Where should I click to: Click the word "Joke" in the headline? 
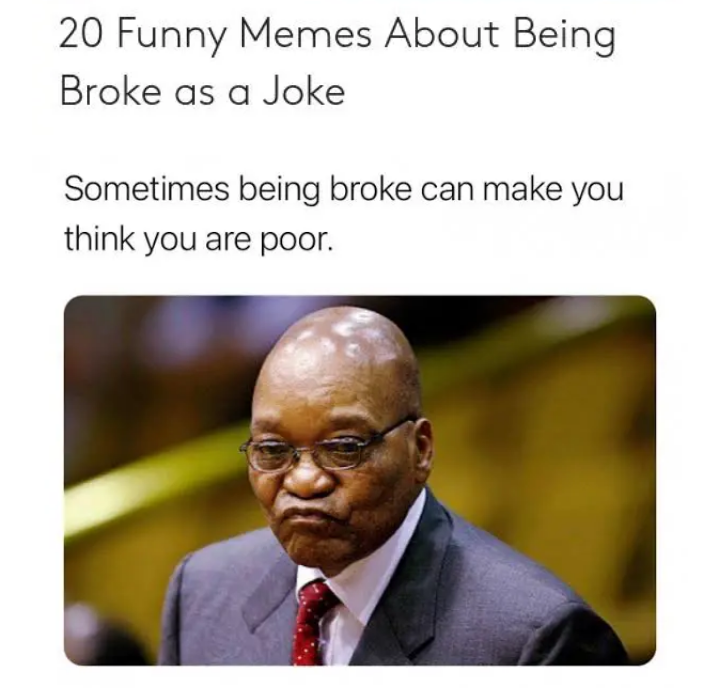[x=304, y=91]
